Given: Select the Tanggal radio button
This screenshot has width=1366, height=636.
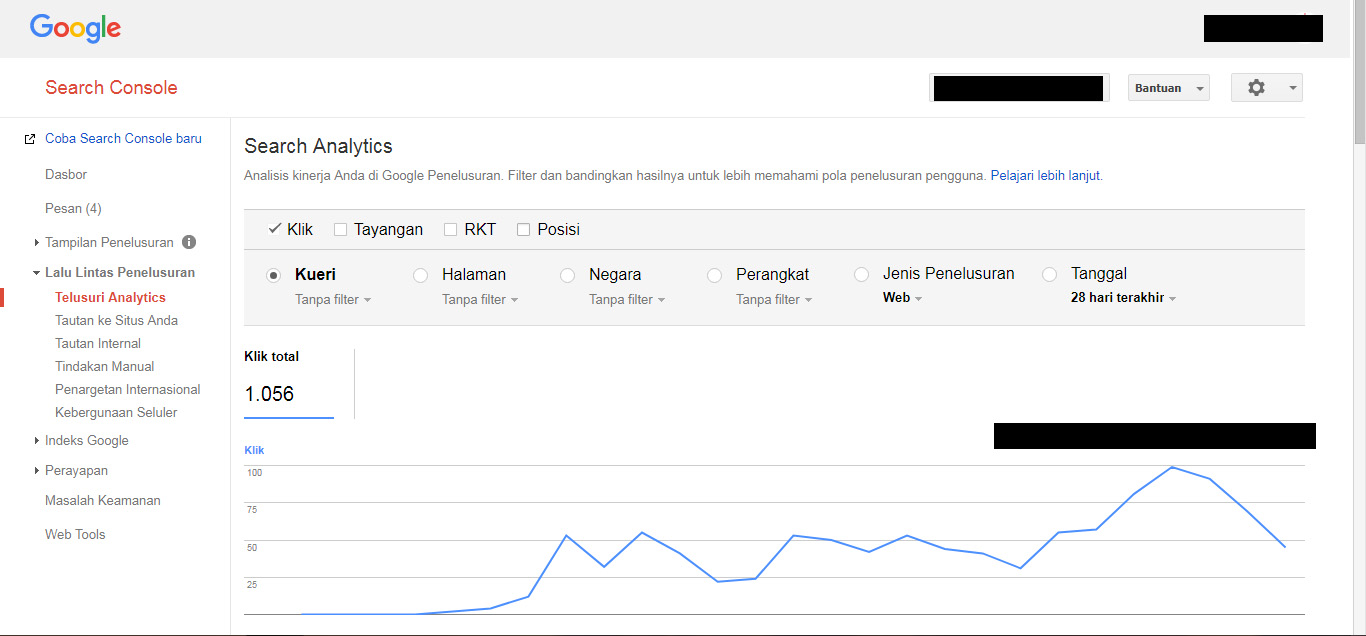Looking at the screenshot, I should tap(1049, 274).
